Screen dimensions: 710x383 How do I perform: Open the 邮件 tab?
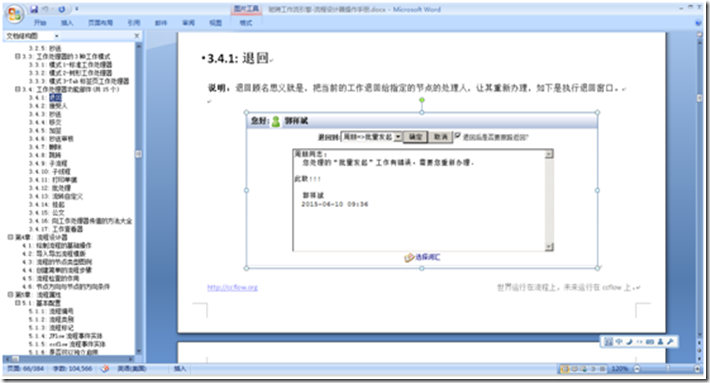tap(161, 23)
